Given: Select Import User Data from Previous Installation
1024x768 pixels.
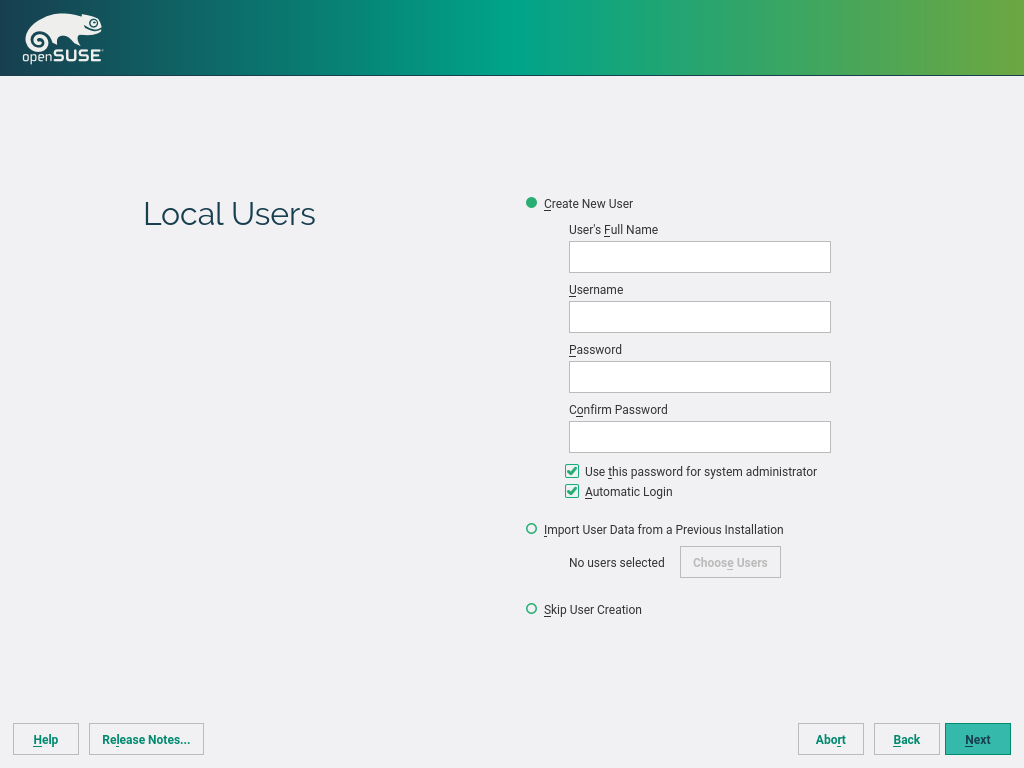Looking at the screenshot, I should pos(532,529).
